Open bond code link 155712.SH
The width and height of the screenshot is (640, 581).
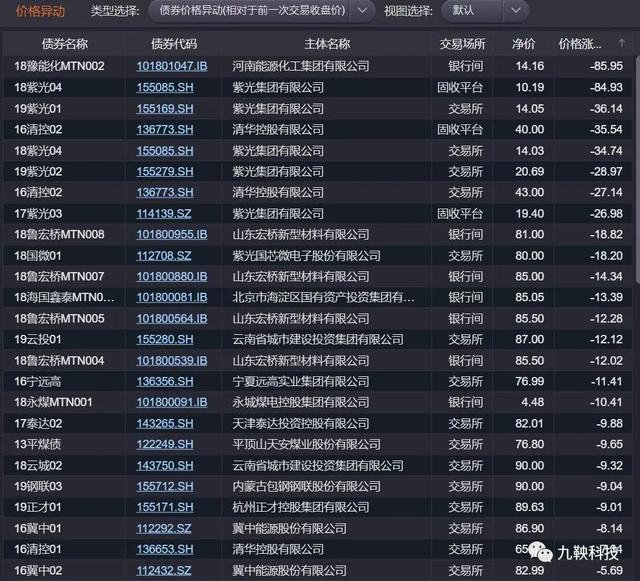tap(165, 486)
